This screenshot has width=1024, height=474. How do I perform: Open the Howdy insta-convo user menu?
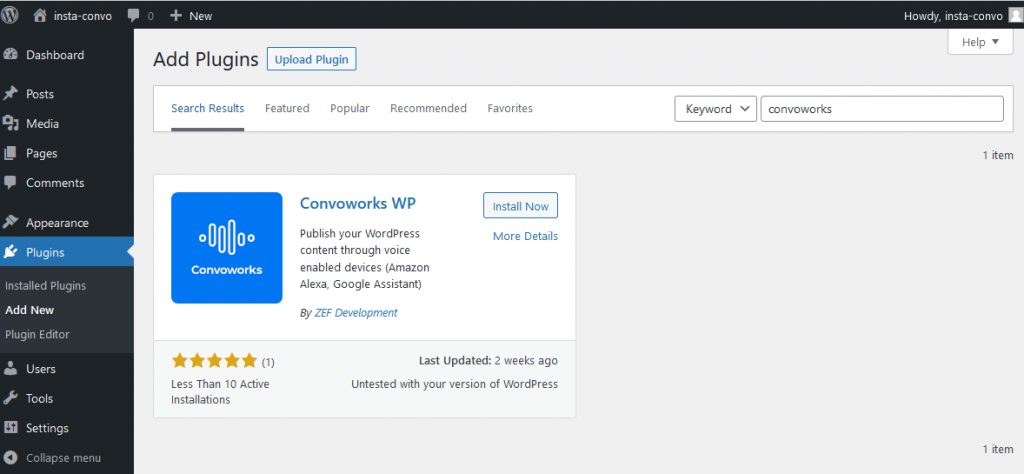point(963,16)
